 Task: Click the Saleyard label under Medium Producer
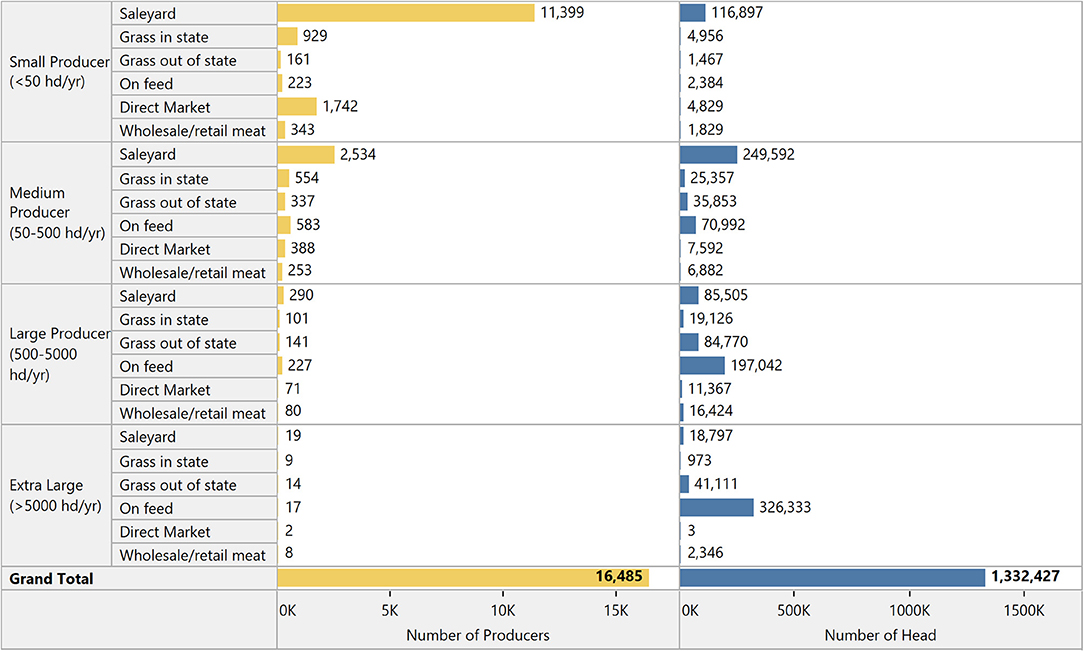(x=147, y=155)
